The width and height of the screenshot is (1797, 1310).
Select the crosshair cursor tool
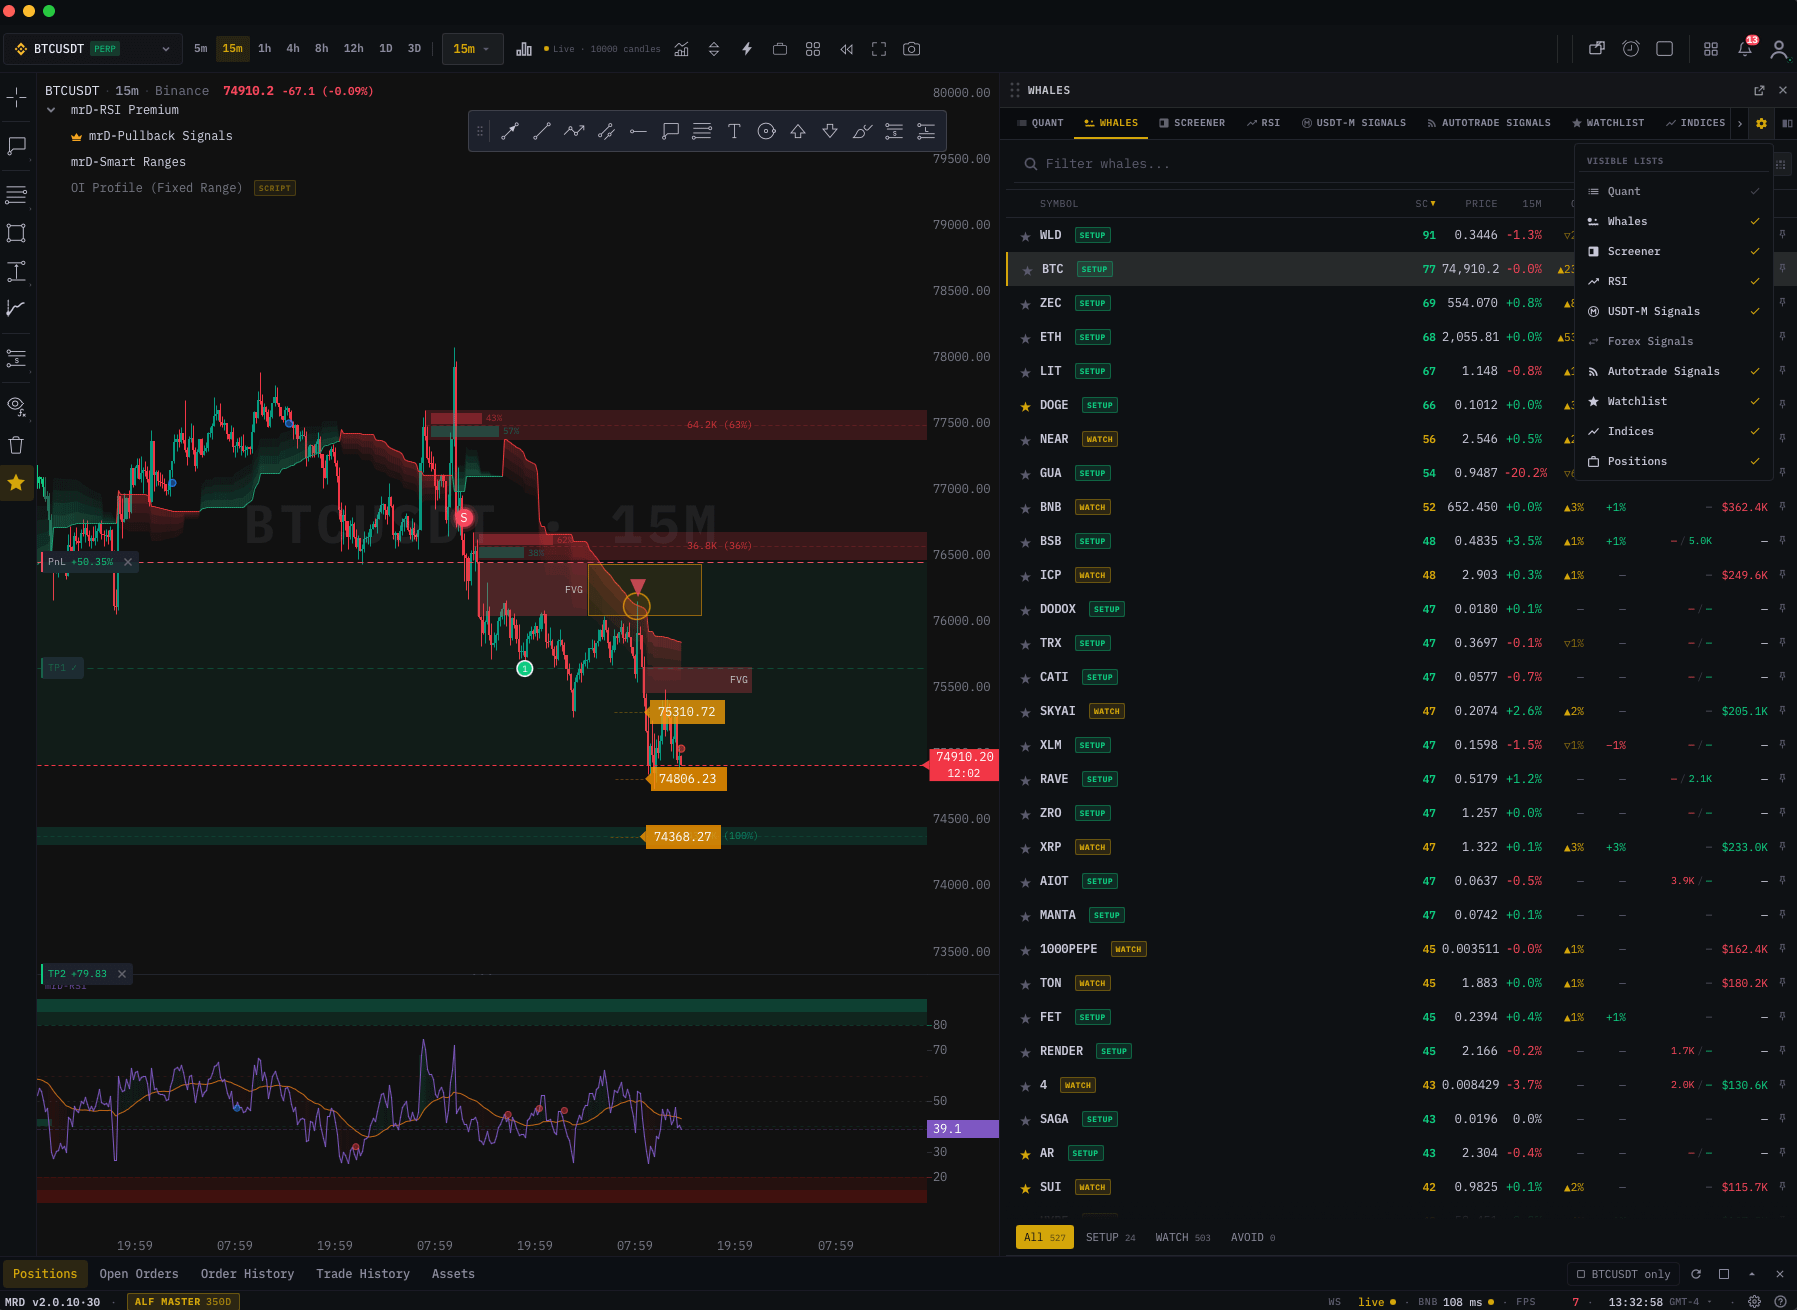pyautogui.click(x=16, y=97)
